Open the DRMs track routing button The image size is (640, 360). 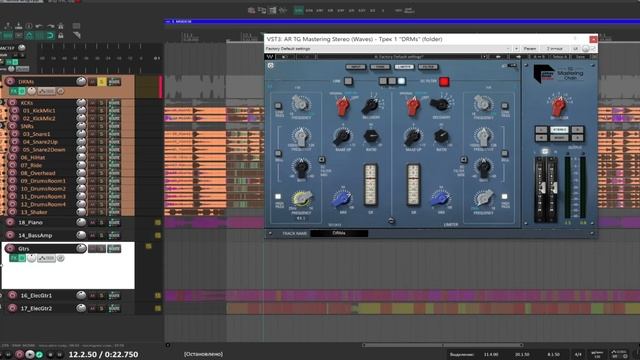coord(114,82)
